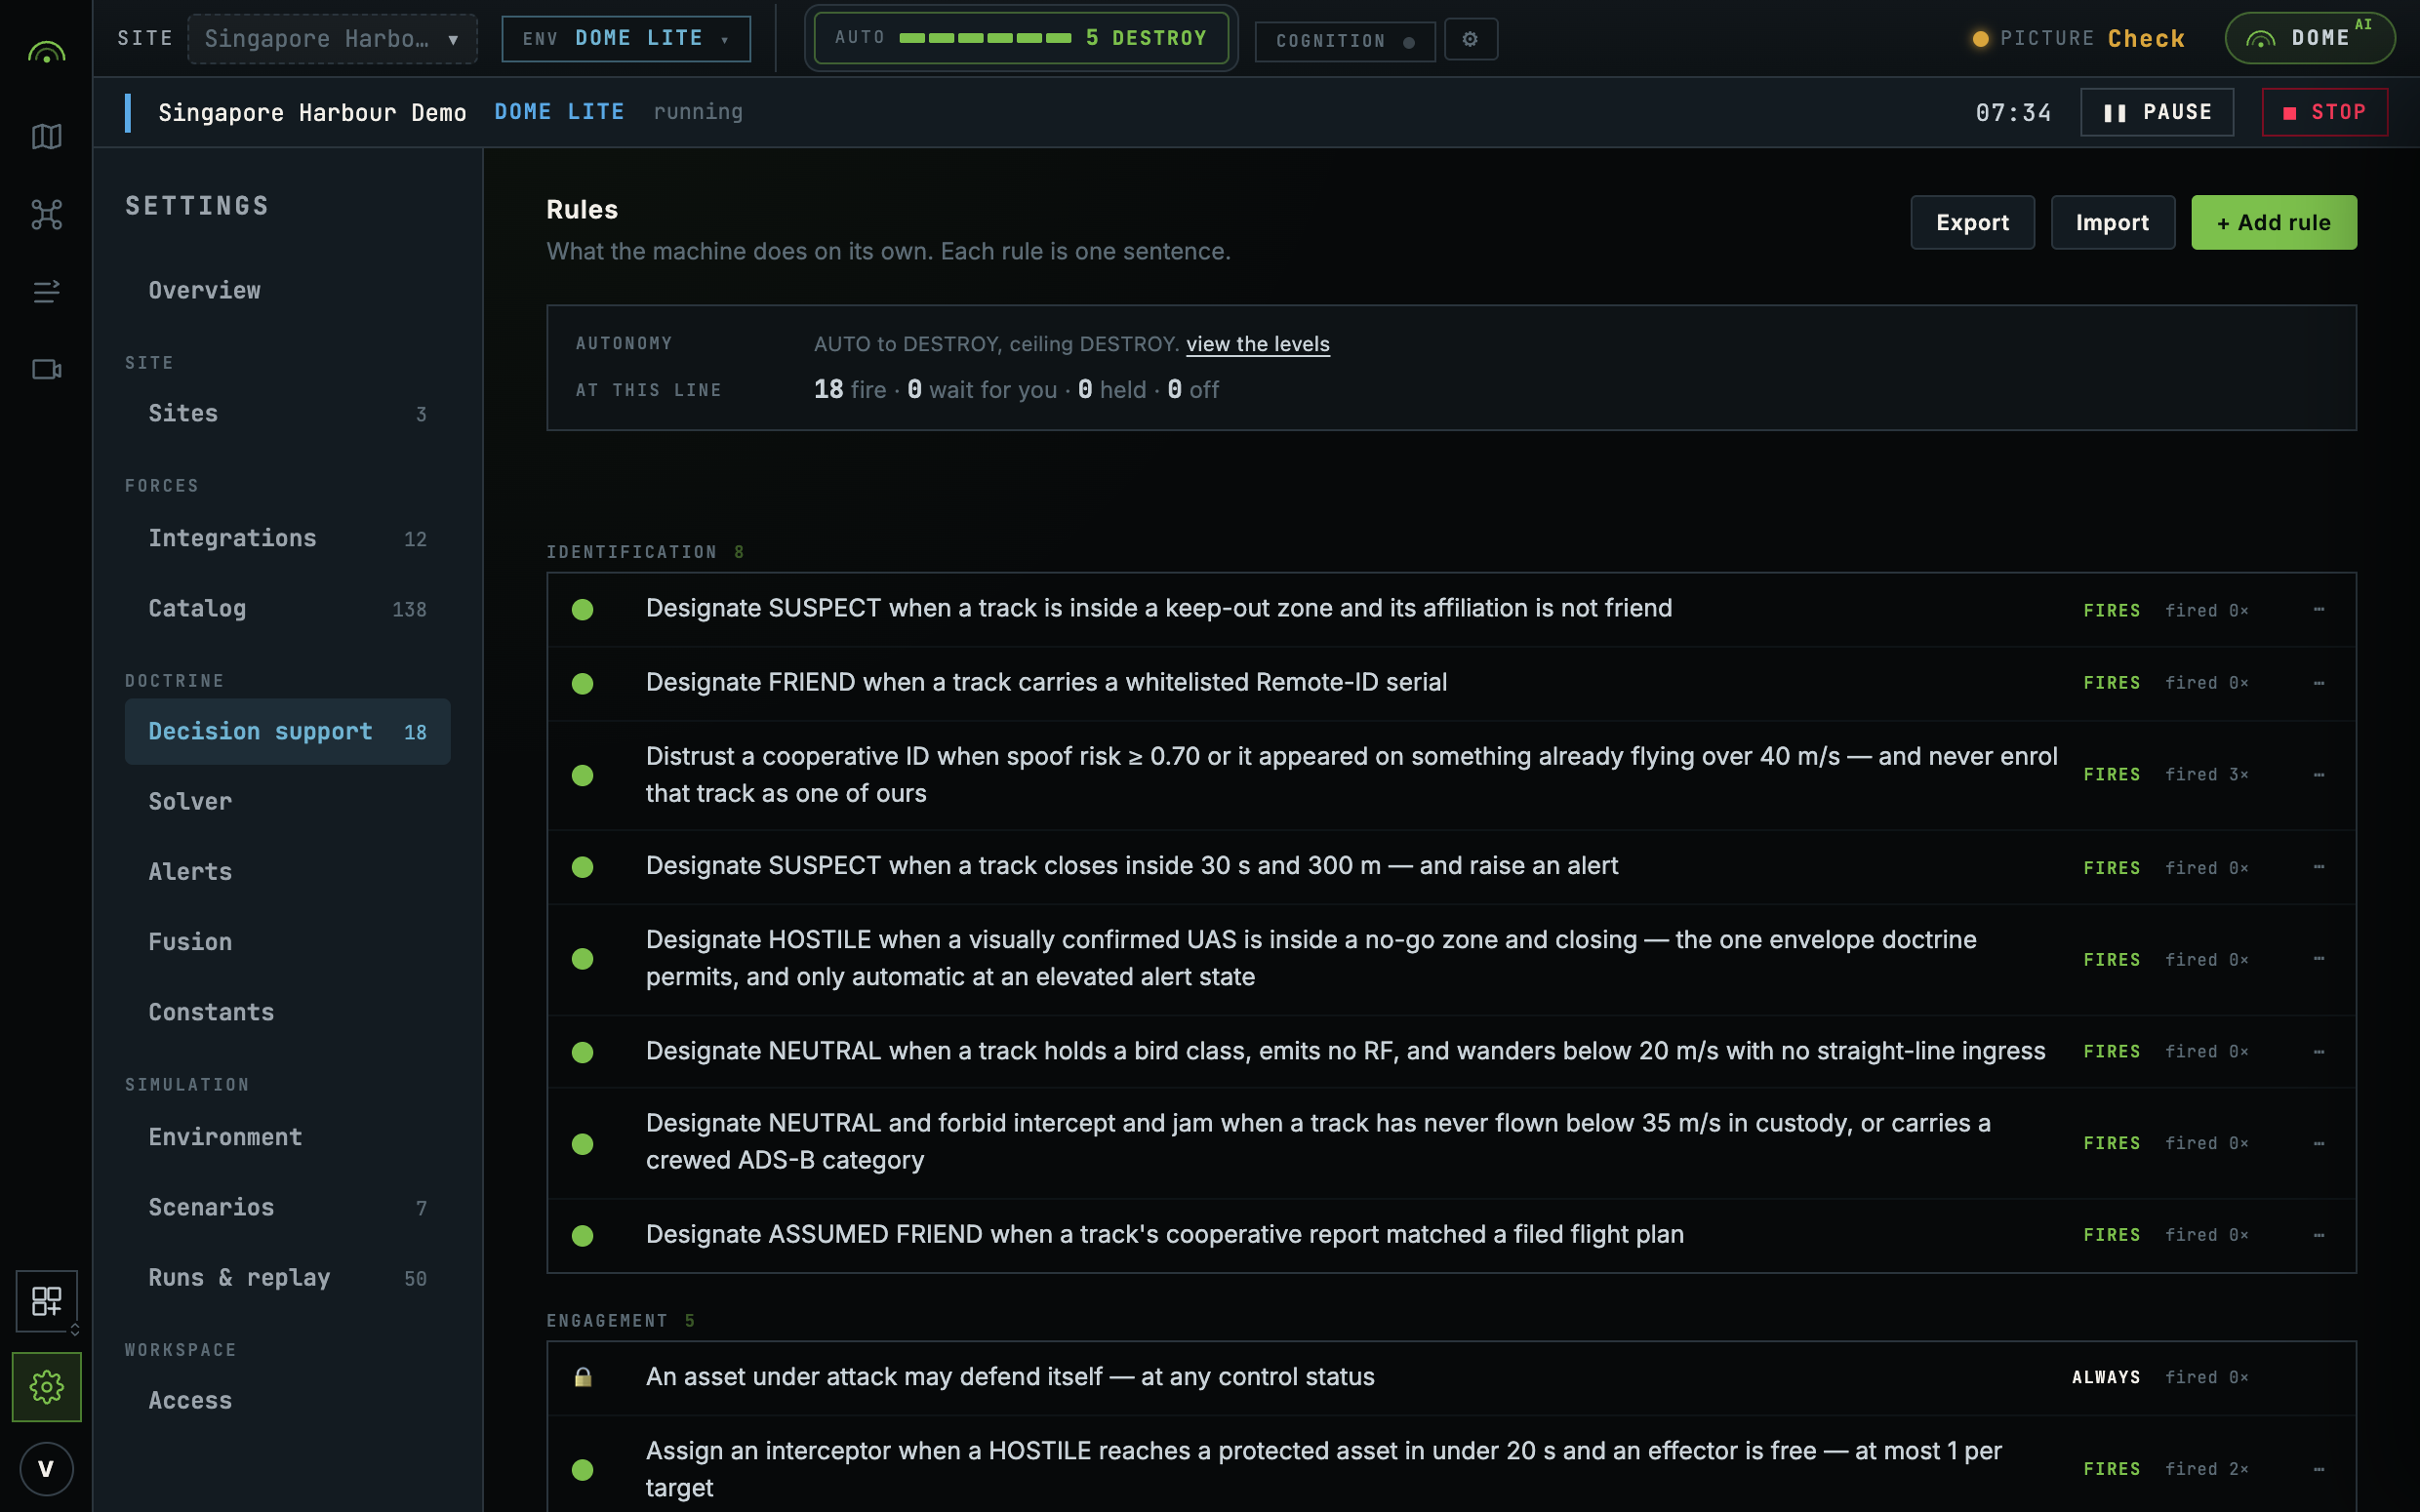This screenshot has height=1512, width=2420.
Task: Open the user avatar V
Action: click(x=46, y=1469)
